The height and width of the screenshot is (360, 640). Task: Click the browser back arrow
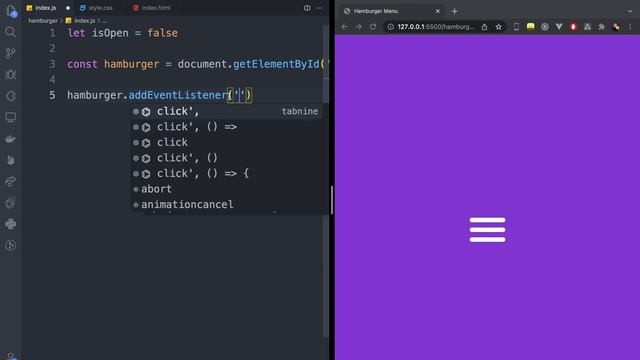[344, 27]
